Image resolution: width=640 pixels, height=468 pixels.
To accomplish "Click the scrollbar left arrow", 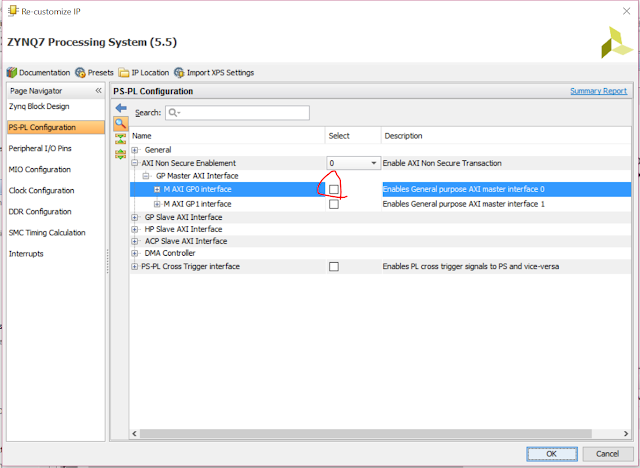I will pos(135,433).
